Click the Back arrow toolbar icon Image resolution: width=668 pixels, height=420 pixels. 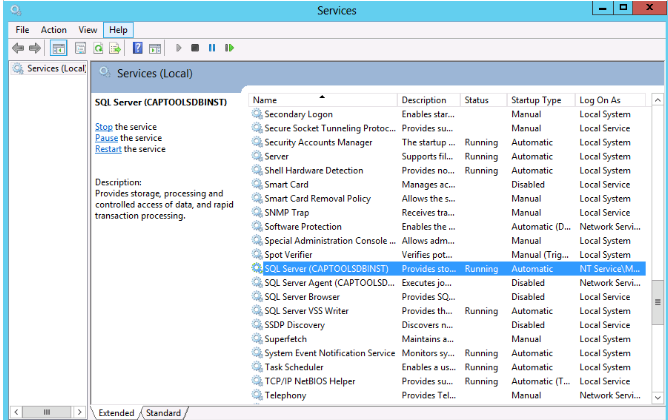[18, 48]
